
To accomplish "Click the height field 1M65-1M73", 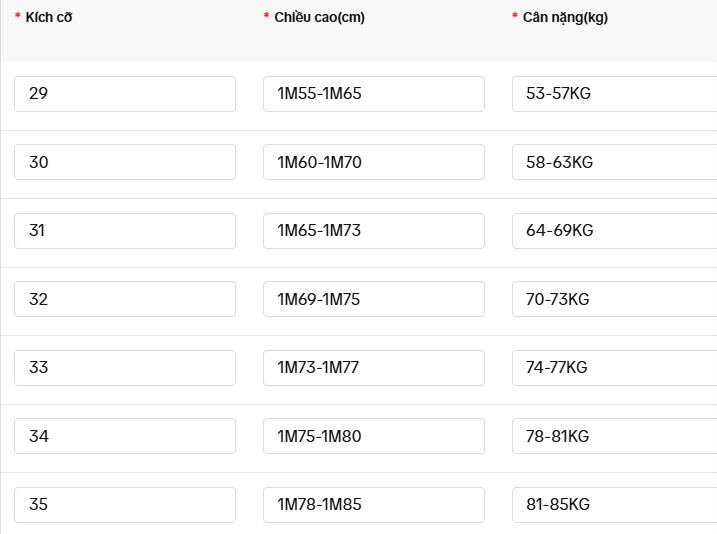I will pyautogui.click(x=374, y=231).
